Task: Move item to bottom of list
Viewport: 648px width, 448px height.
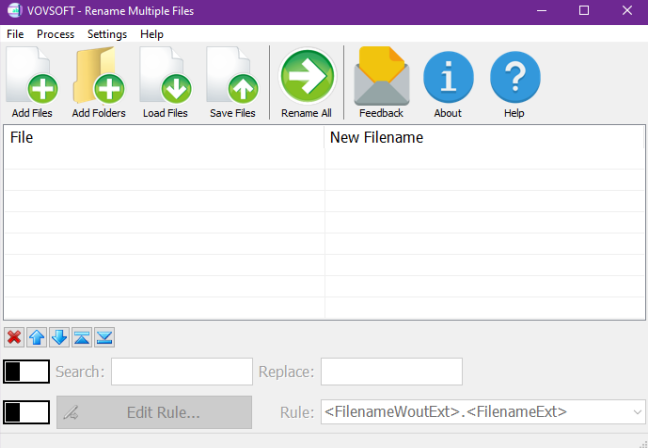Action: click(x=104, y=337)
